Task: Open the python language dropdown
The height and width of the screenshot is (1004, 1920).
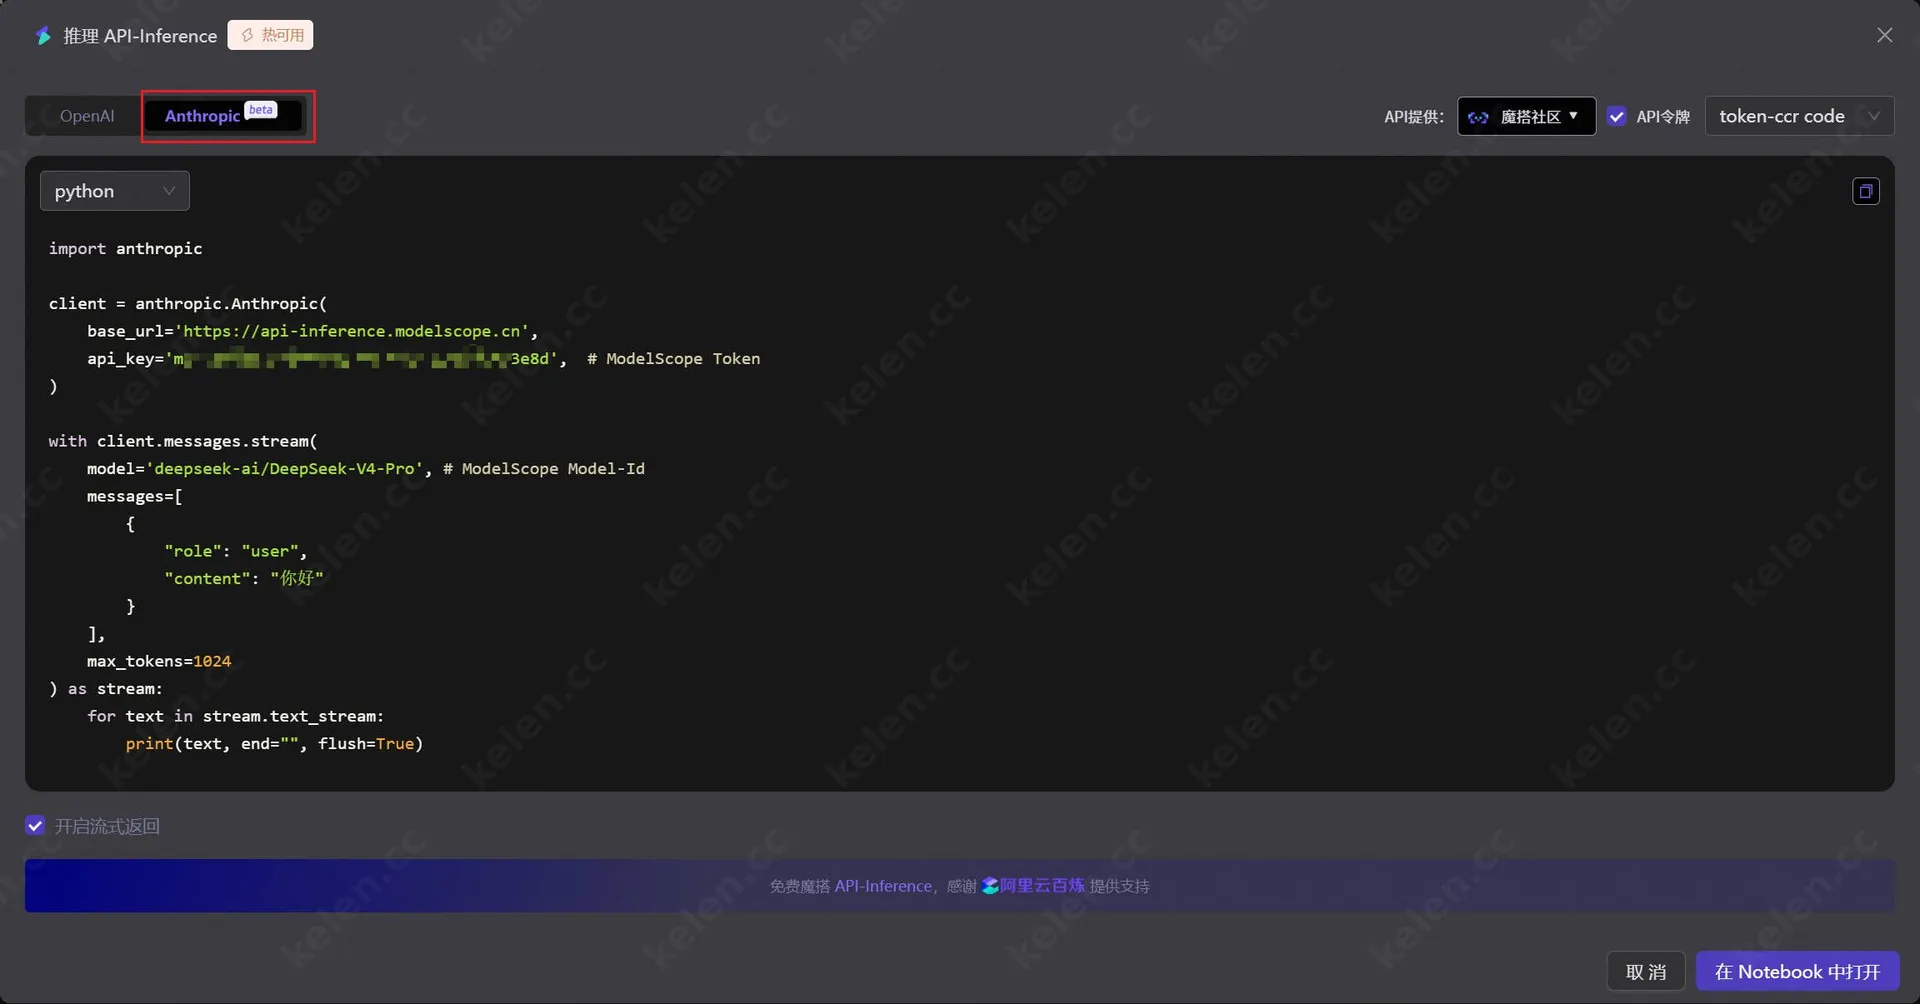Action: point(114,191)
